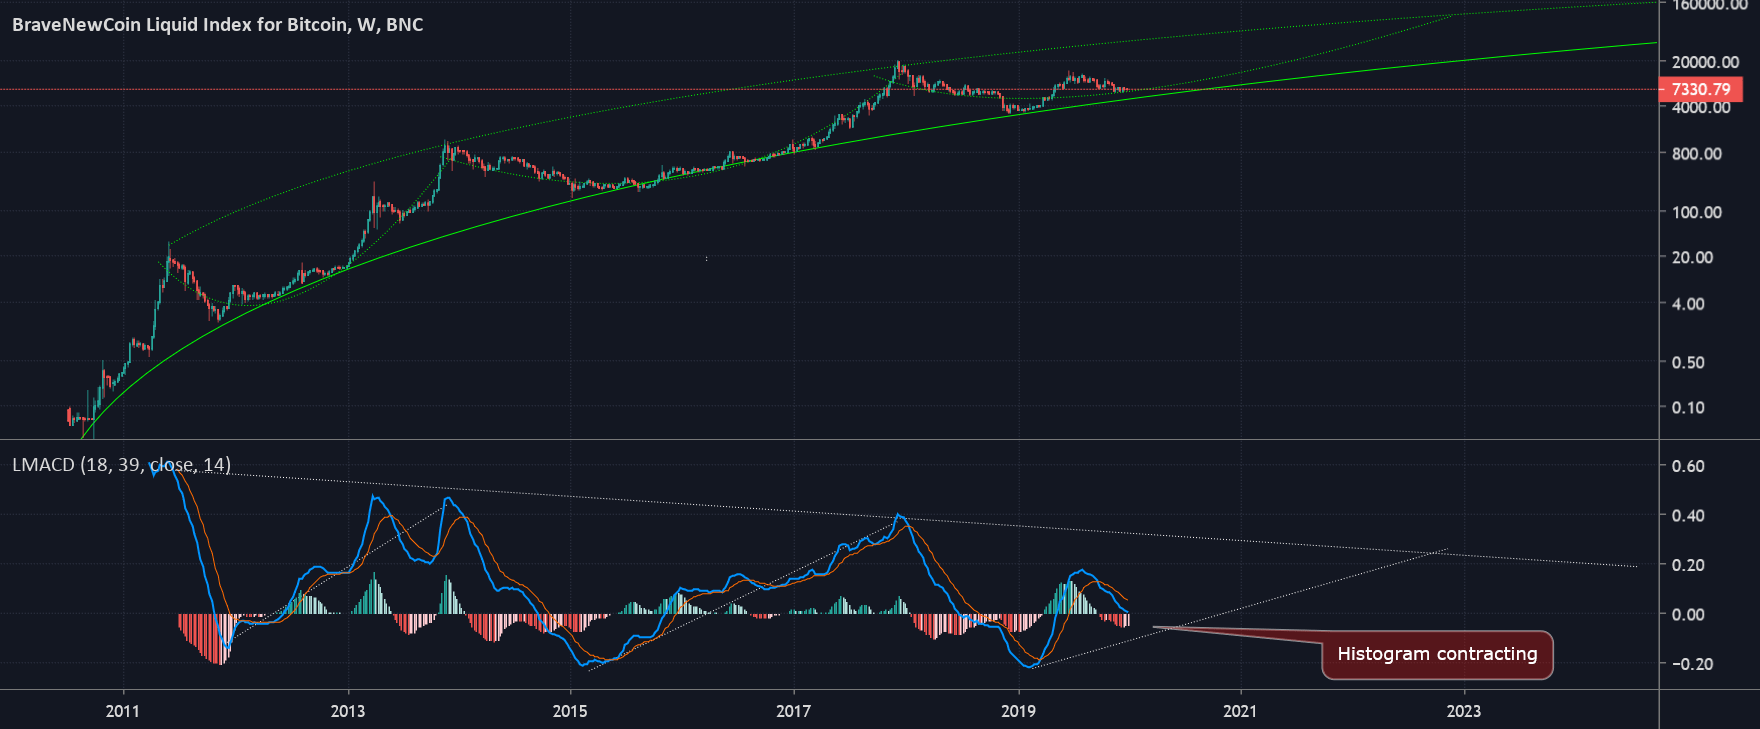Click the 4.00 price axis label
This screenshot has height=729, width=1760.
click(x=1688, y=303)
